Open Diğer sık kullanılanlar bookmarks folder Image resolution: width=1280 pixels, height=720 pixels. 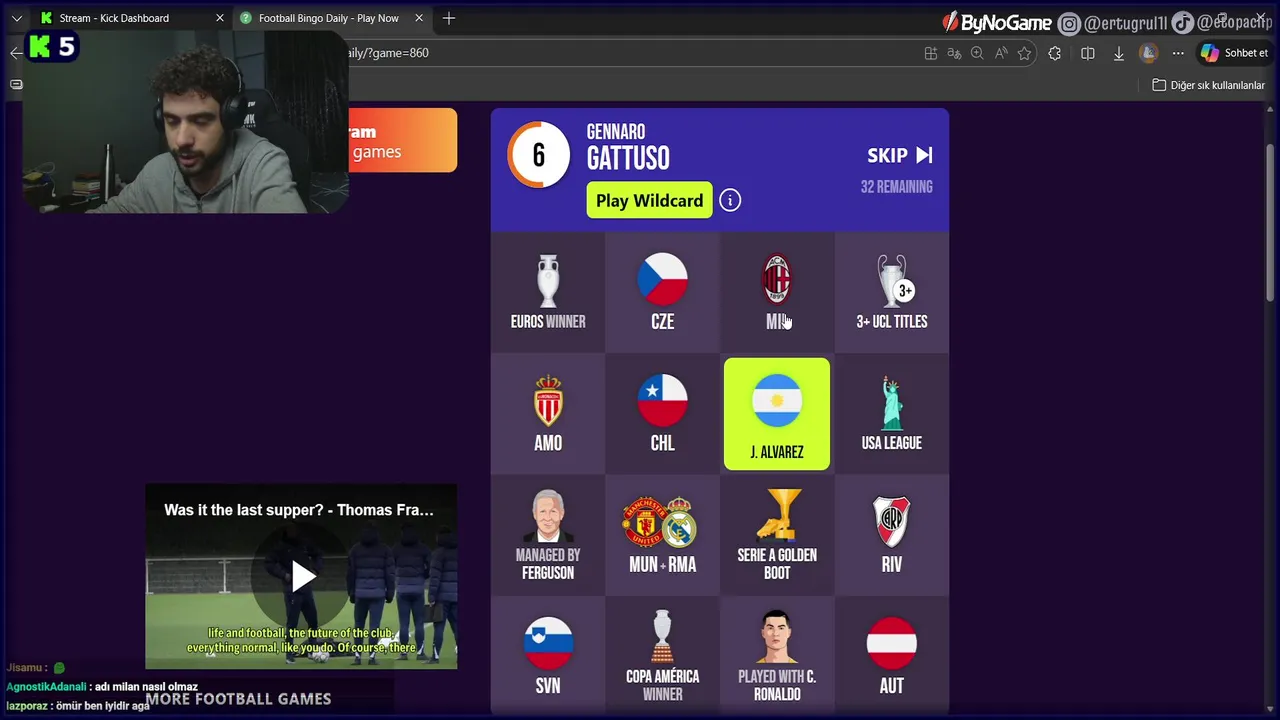tap(1209, 85)
